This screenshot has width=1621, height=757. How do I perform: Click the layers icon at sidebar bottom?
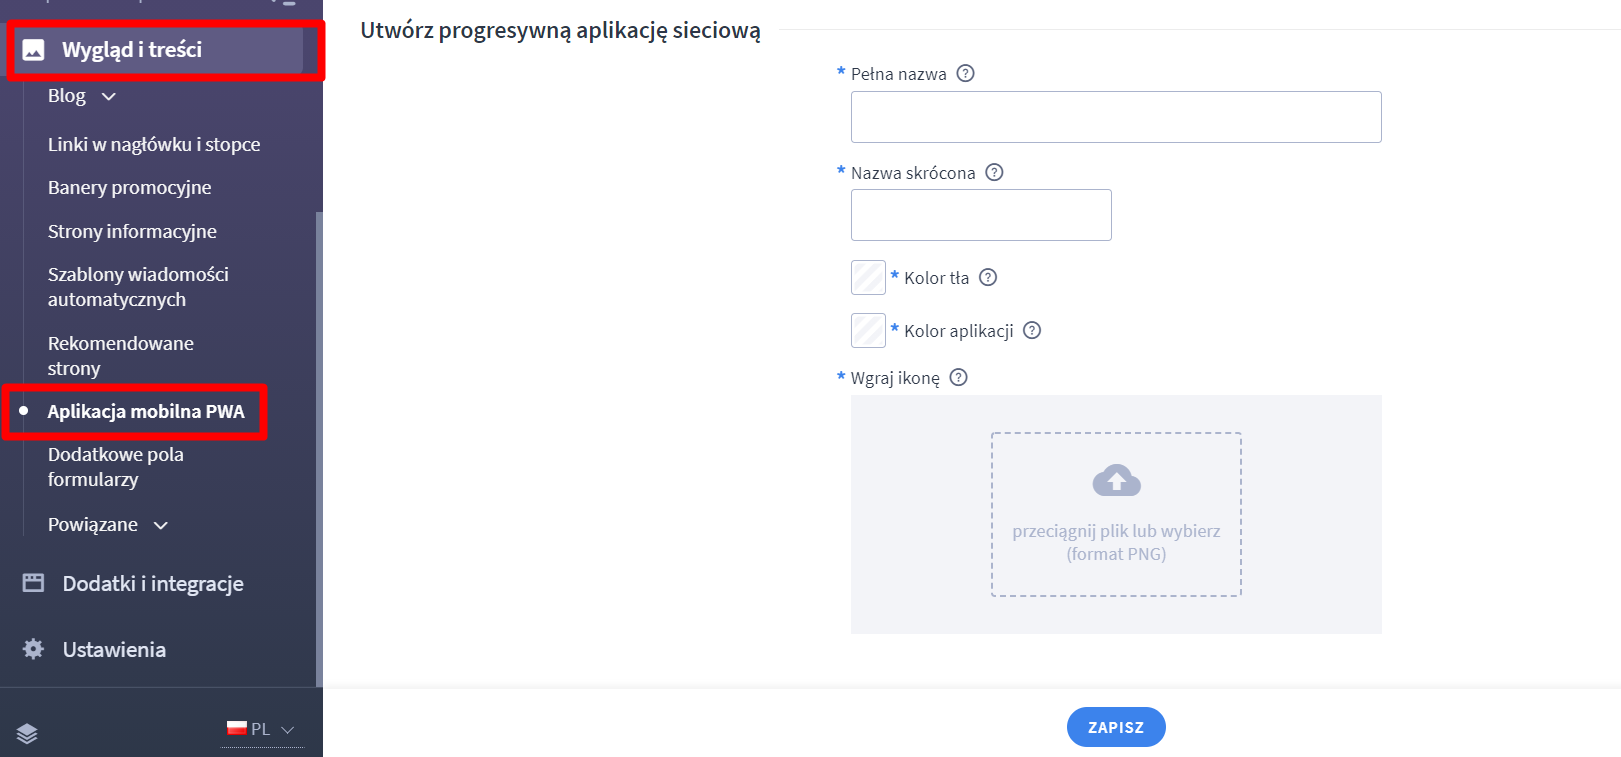pos(27,733)
